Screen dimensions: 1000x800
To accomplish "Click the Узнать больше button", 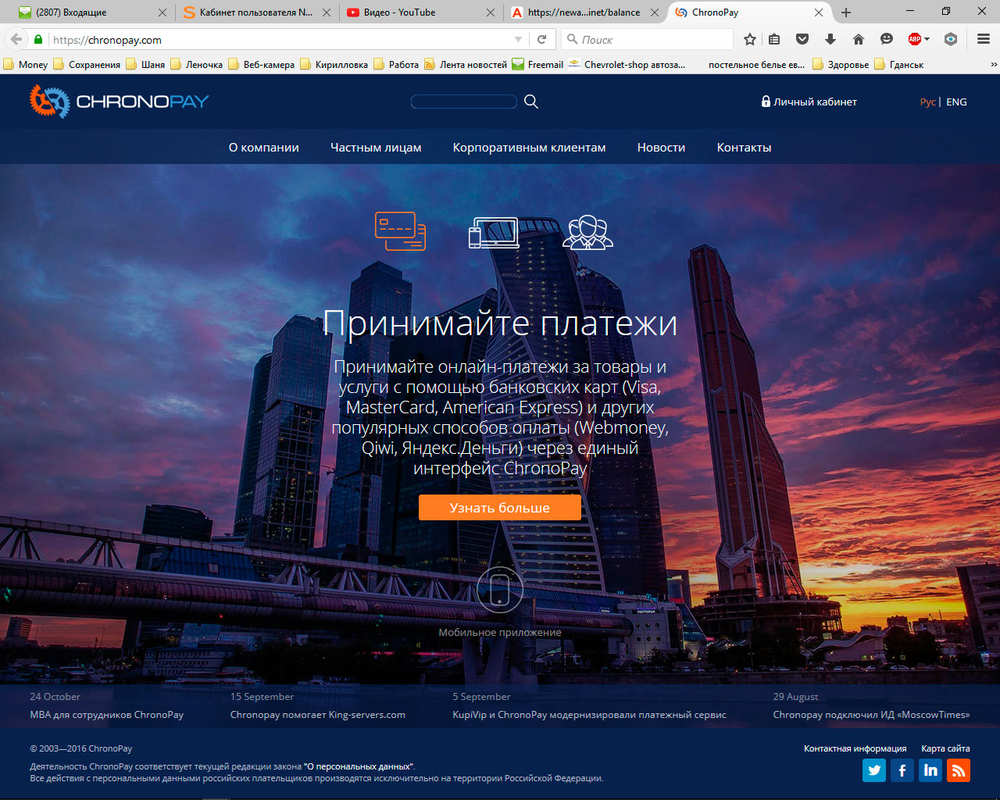I will [499, 507].
